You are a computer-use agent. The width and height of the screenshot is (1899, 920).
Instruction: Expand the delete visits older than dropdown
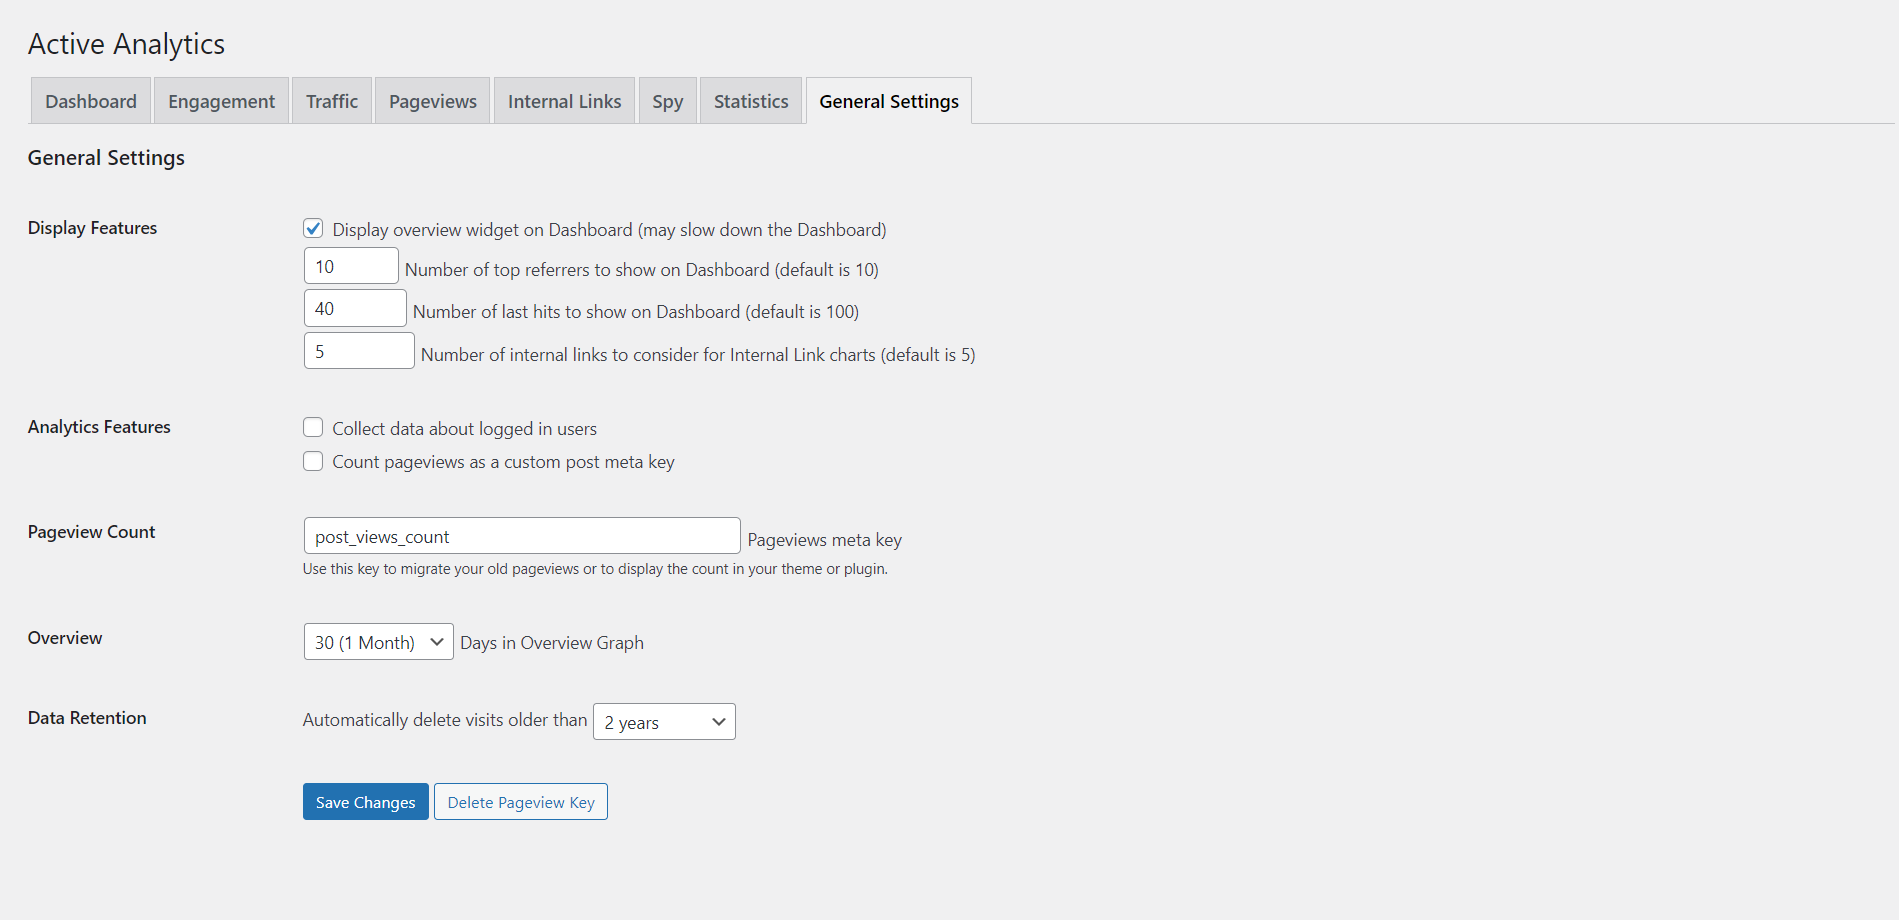pyautogui.click(x=664, y=722)
